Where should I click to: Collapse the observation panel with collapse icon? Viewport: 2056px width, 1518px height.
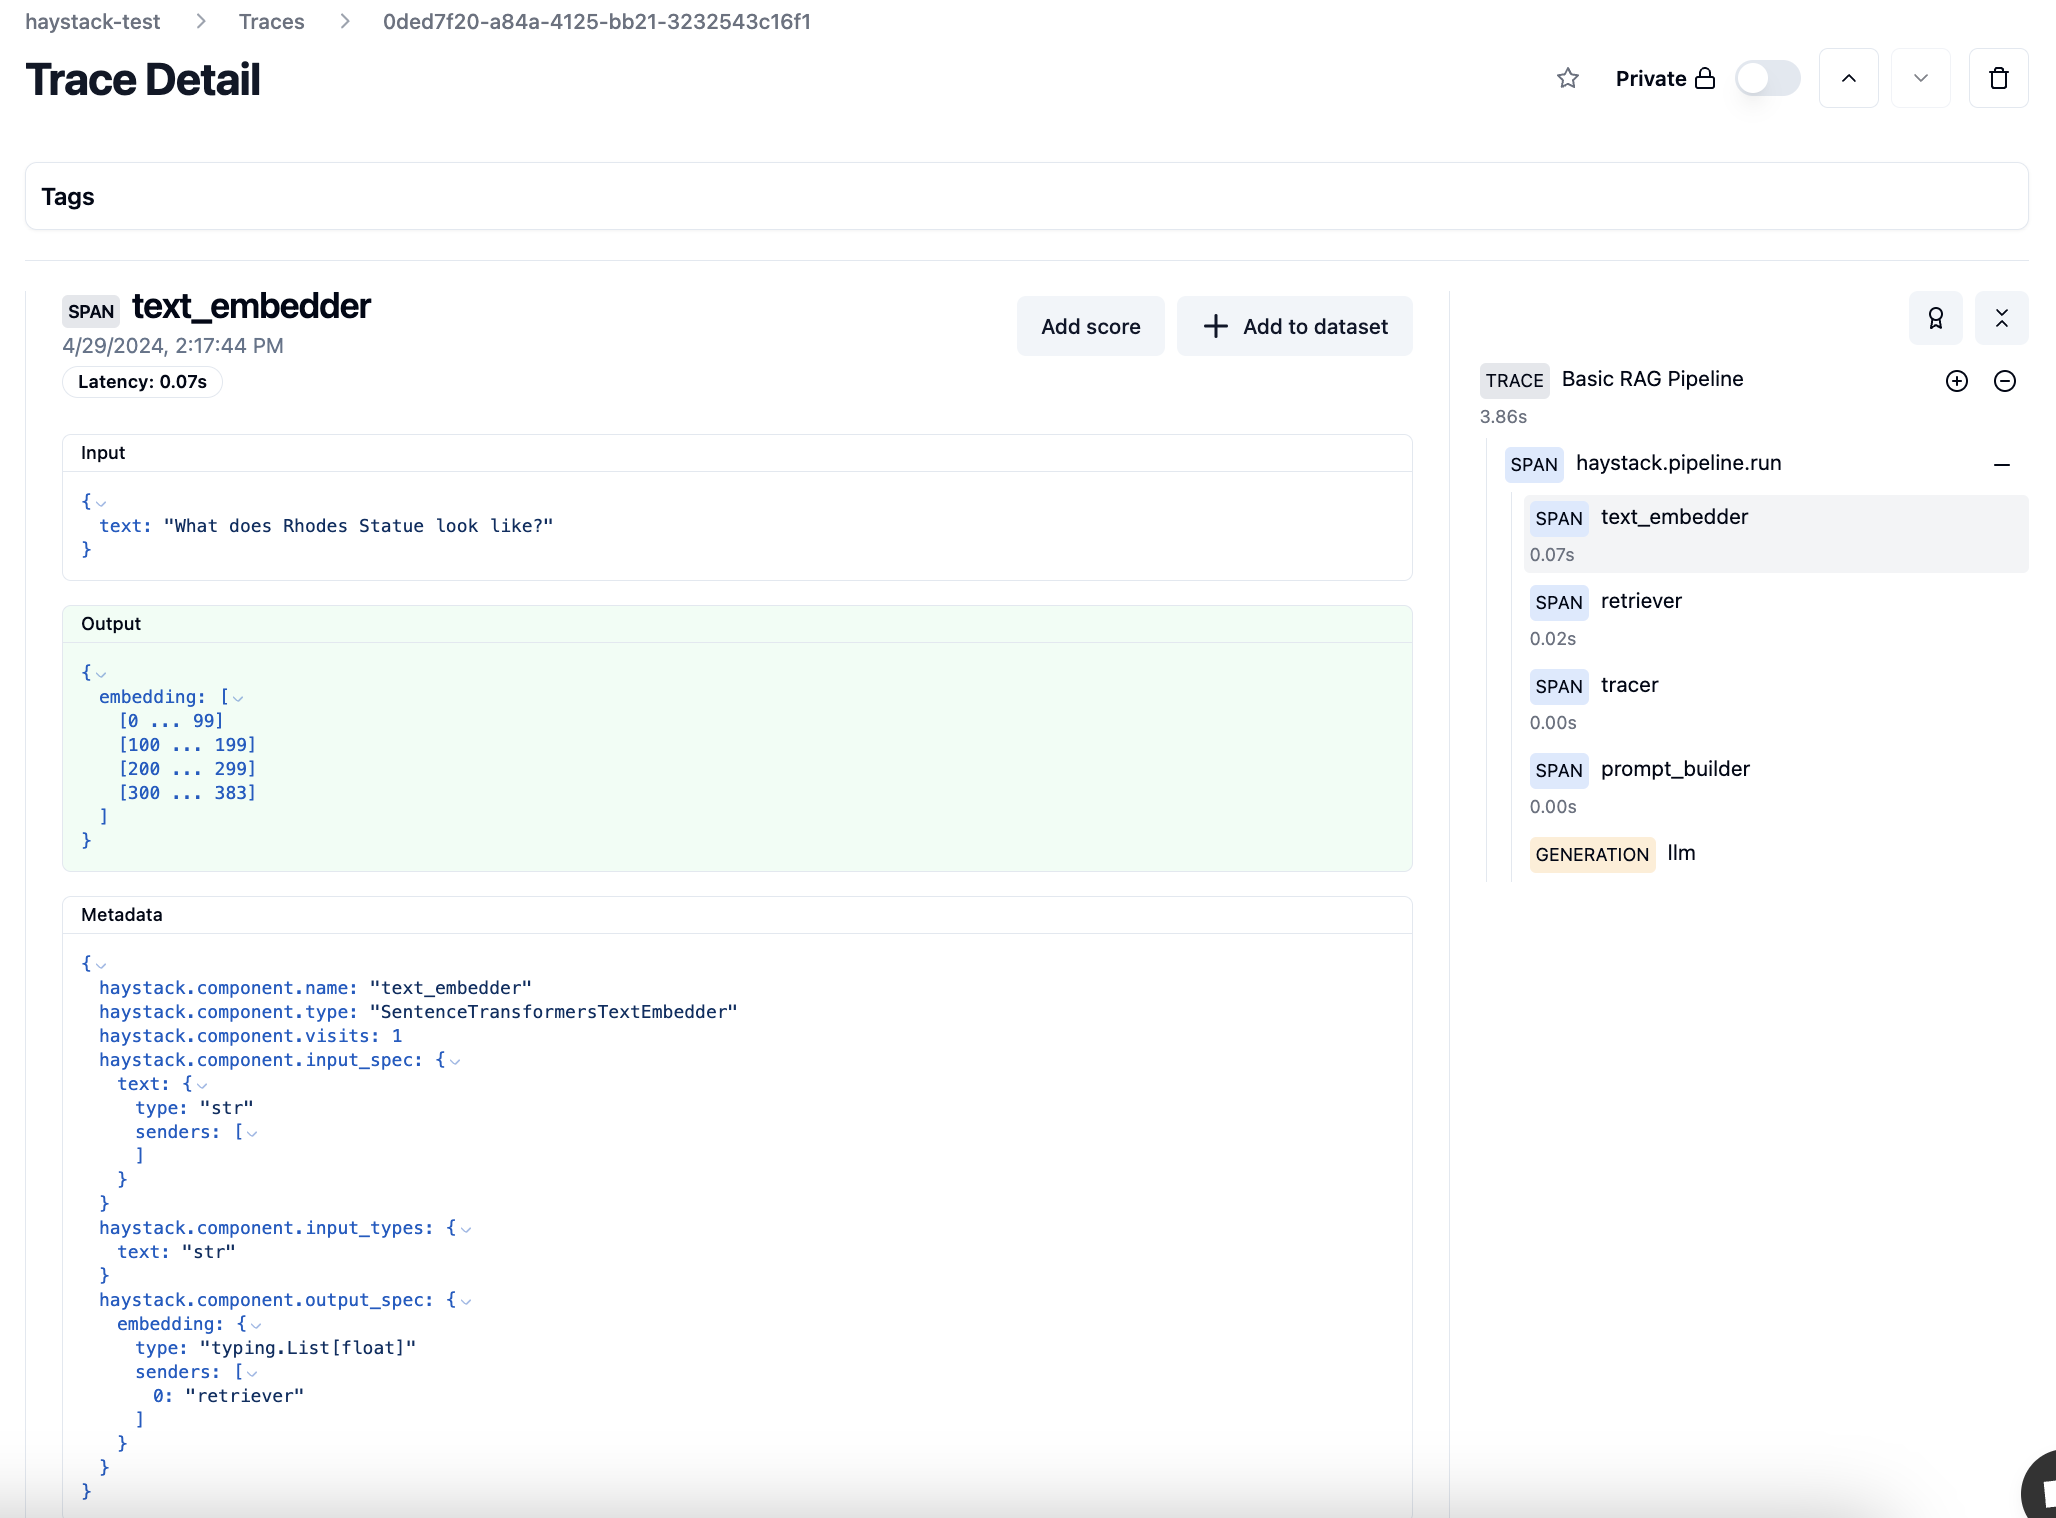click(x=2003, y=318)
